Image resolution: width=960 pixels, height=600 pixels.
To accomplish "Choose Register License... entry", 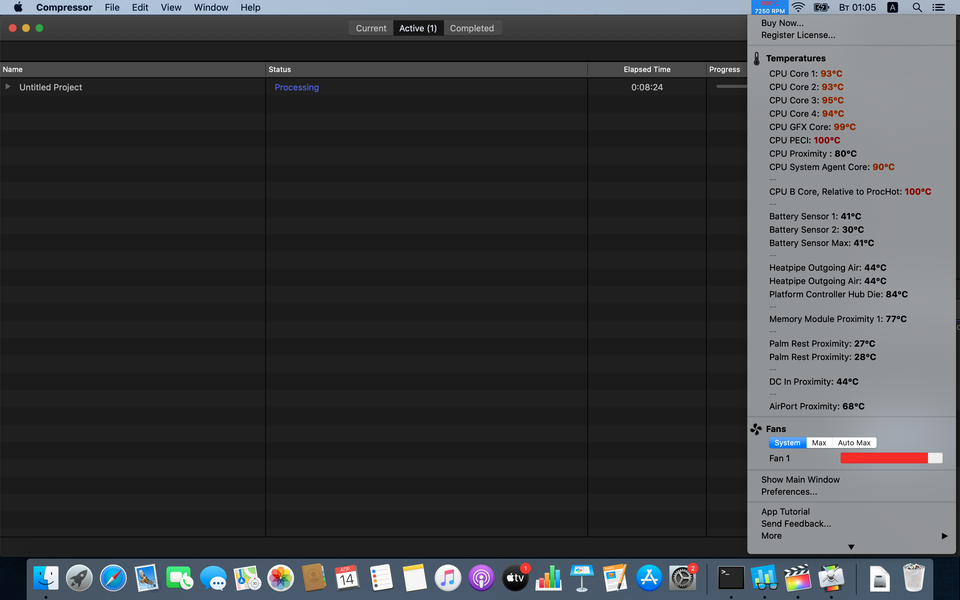I will [798, 35].
